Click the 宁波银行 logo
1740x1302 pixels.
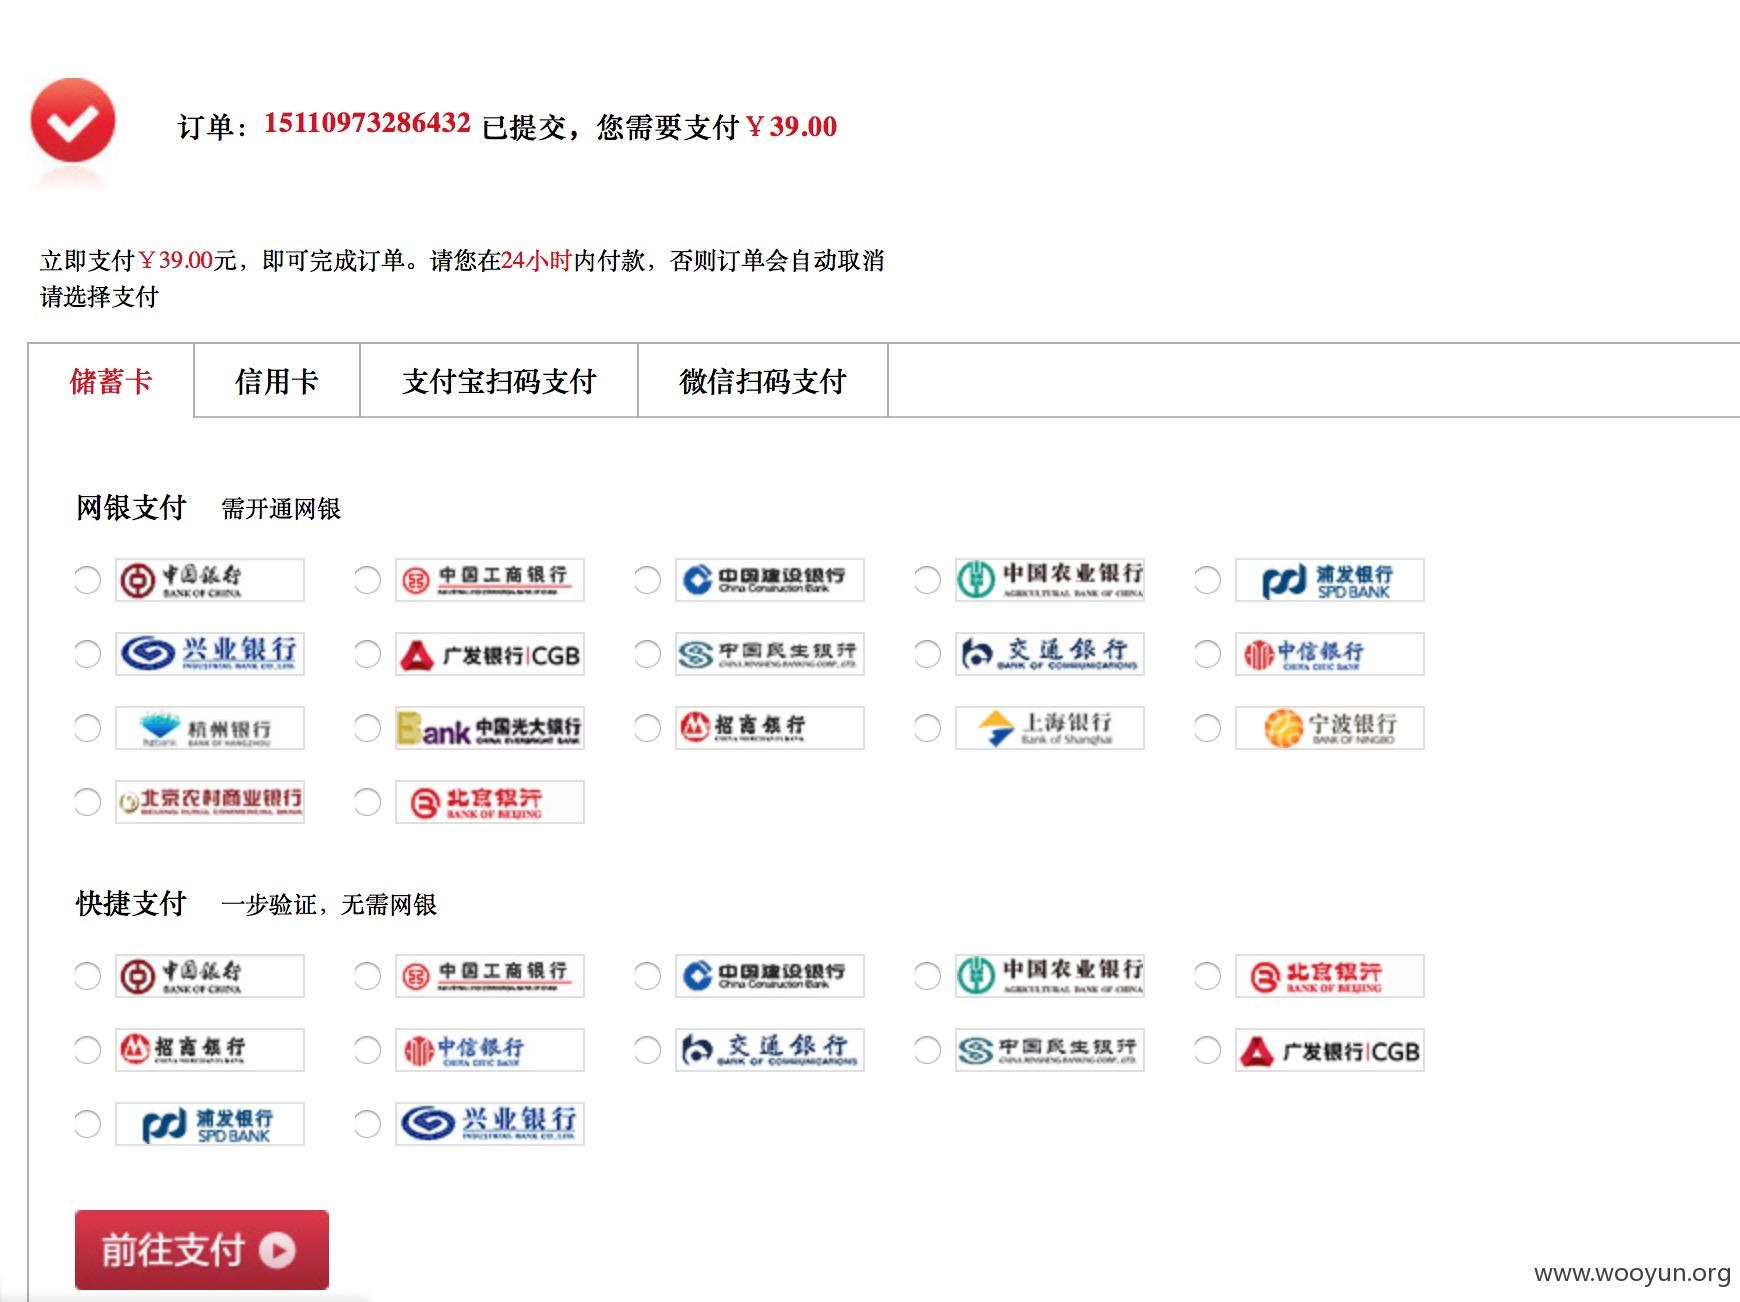tap(1330, 728)
